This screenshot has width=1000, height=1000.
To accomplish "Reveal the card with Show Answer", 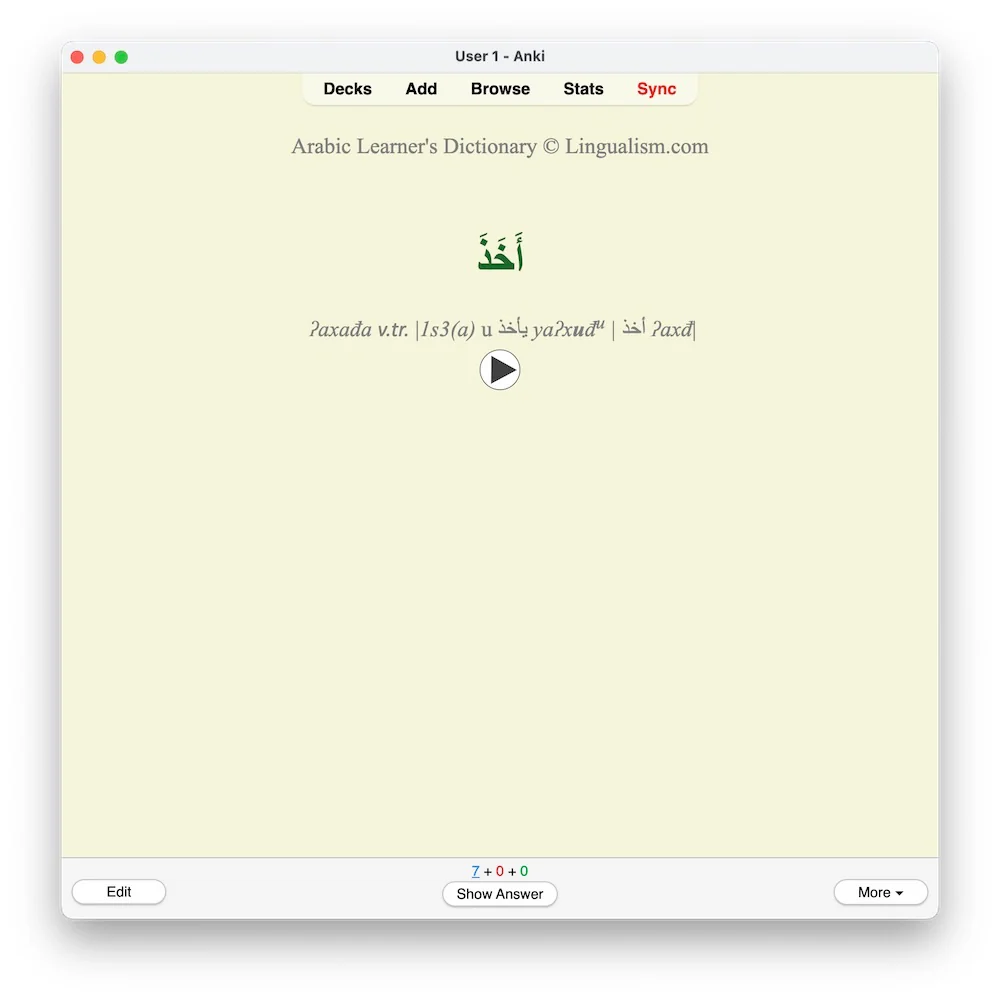I will tap(499, 893).
